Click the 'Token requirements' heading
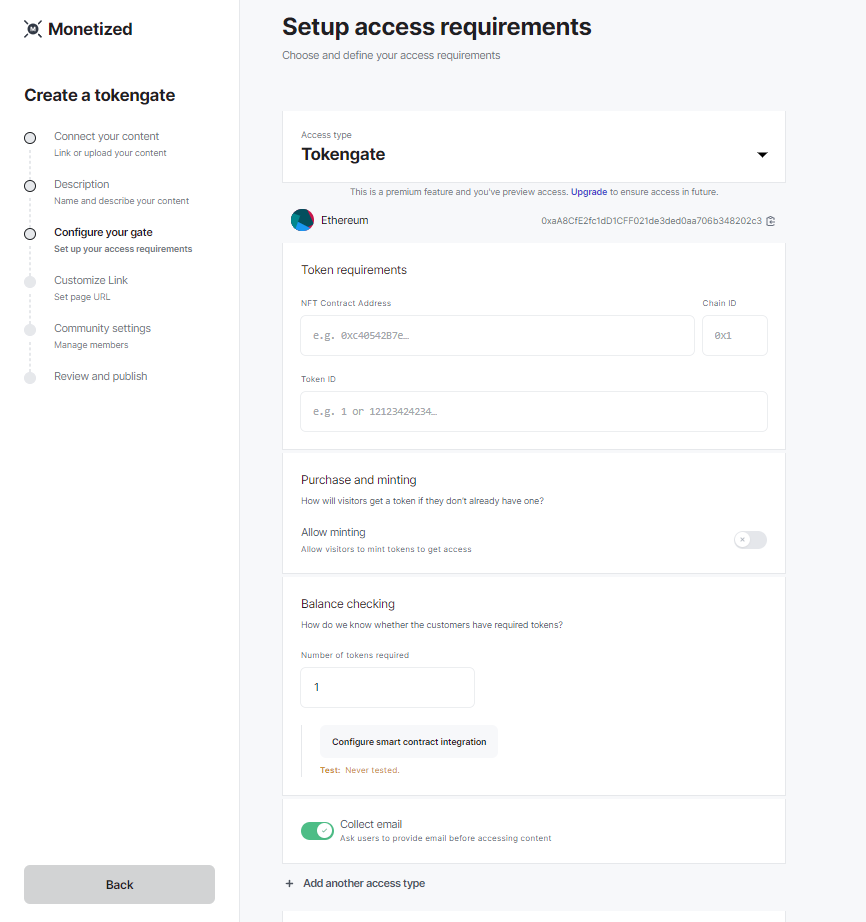866x922 pixels. [x=354, y=270]
